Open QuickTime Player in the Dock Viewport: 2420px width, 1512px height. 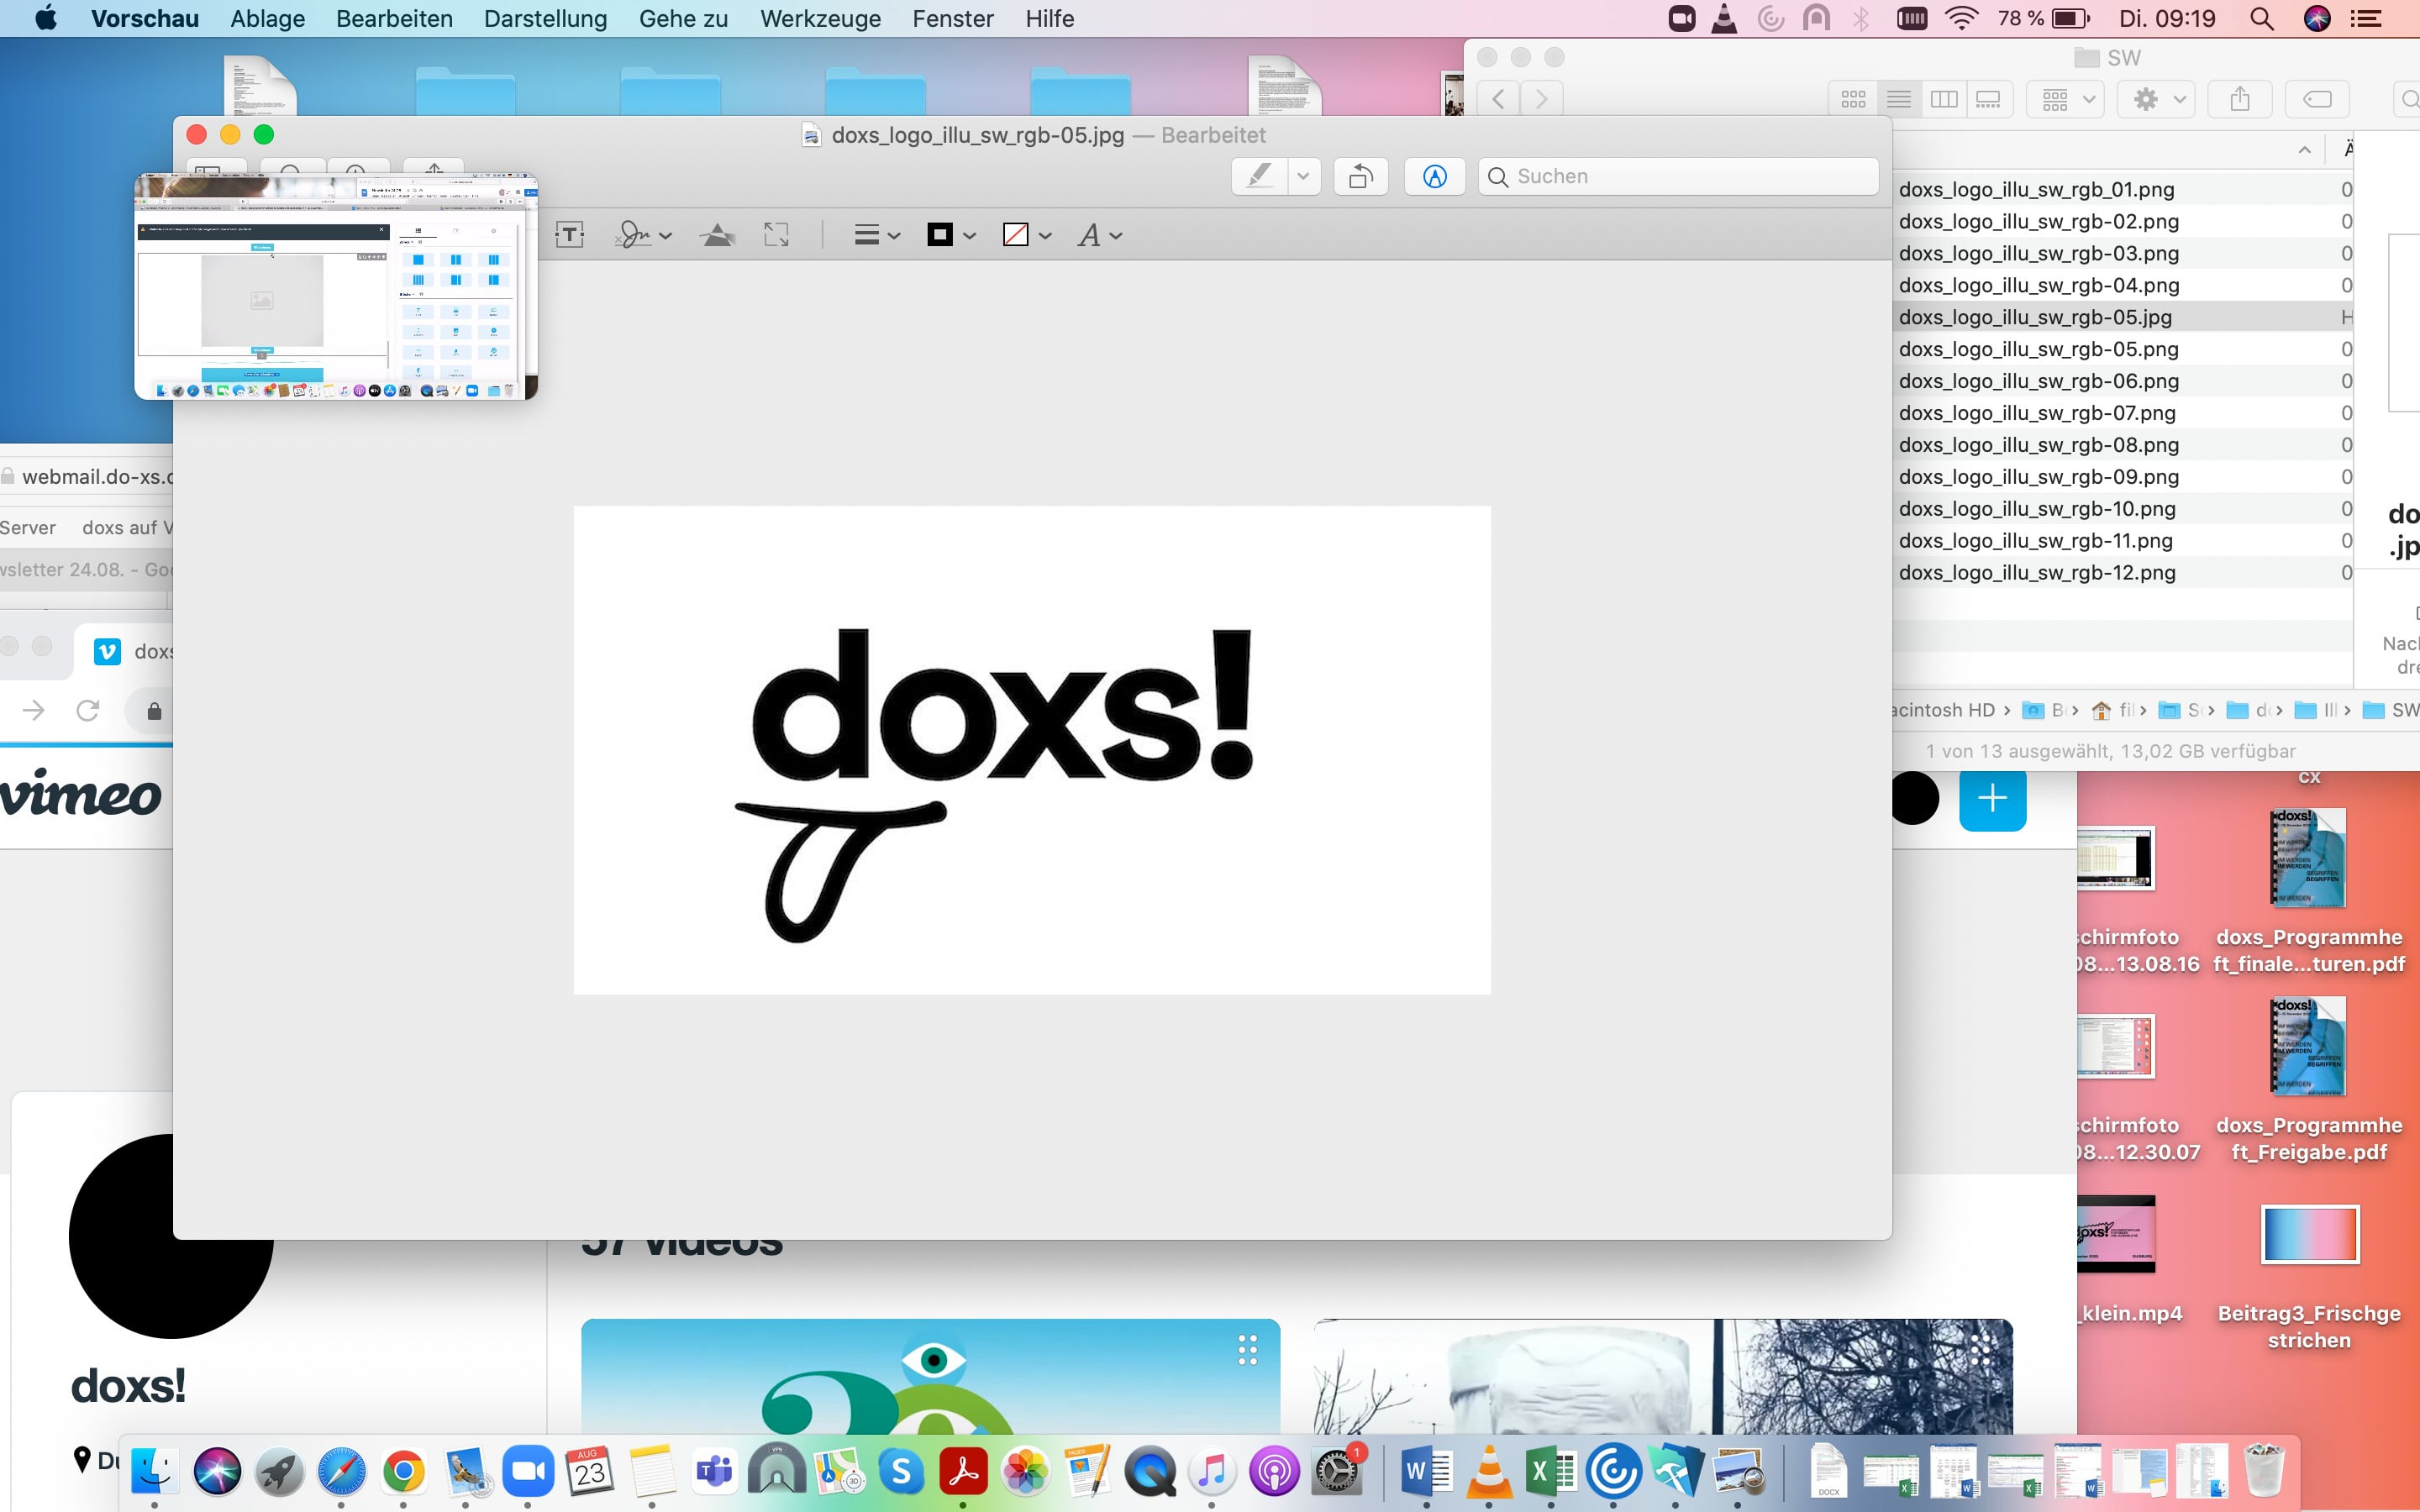point(1150,1471)
